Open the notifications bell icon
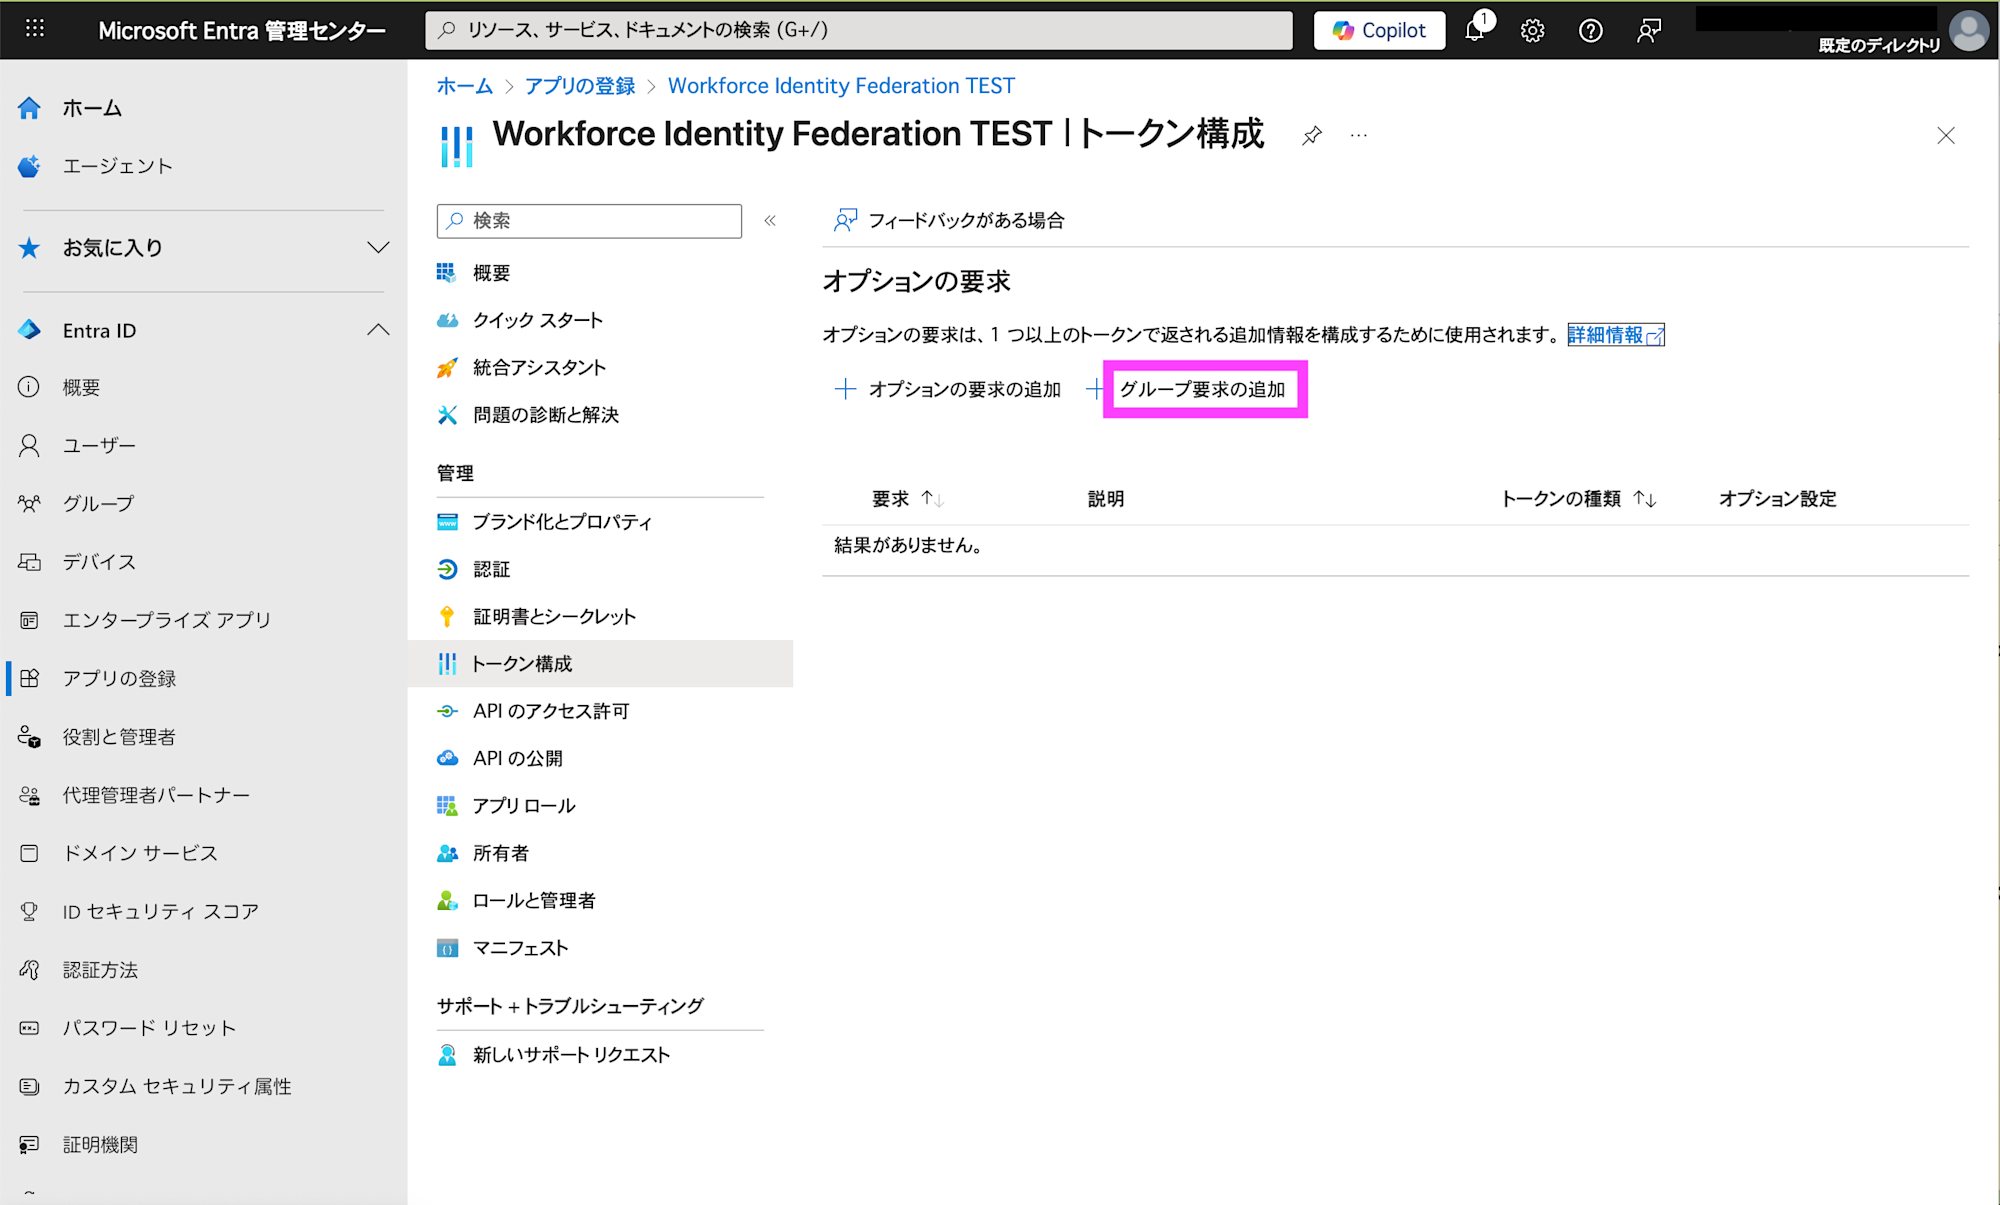 [1475, 30]
